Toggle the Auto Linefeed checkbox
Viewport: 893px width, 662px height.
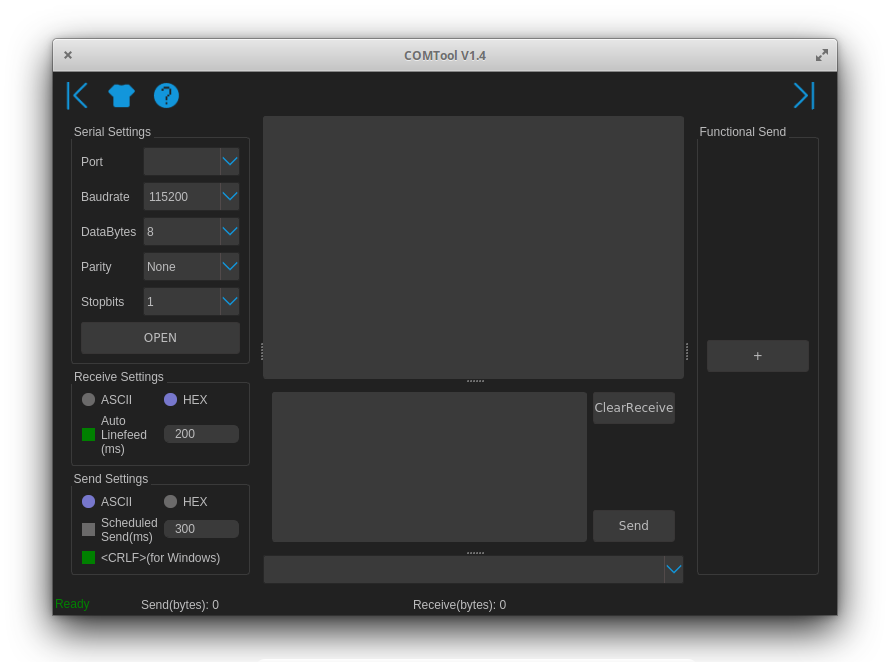(88, 434)
